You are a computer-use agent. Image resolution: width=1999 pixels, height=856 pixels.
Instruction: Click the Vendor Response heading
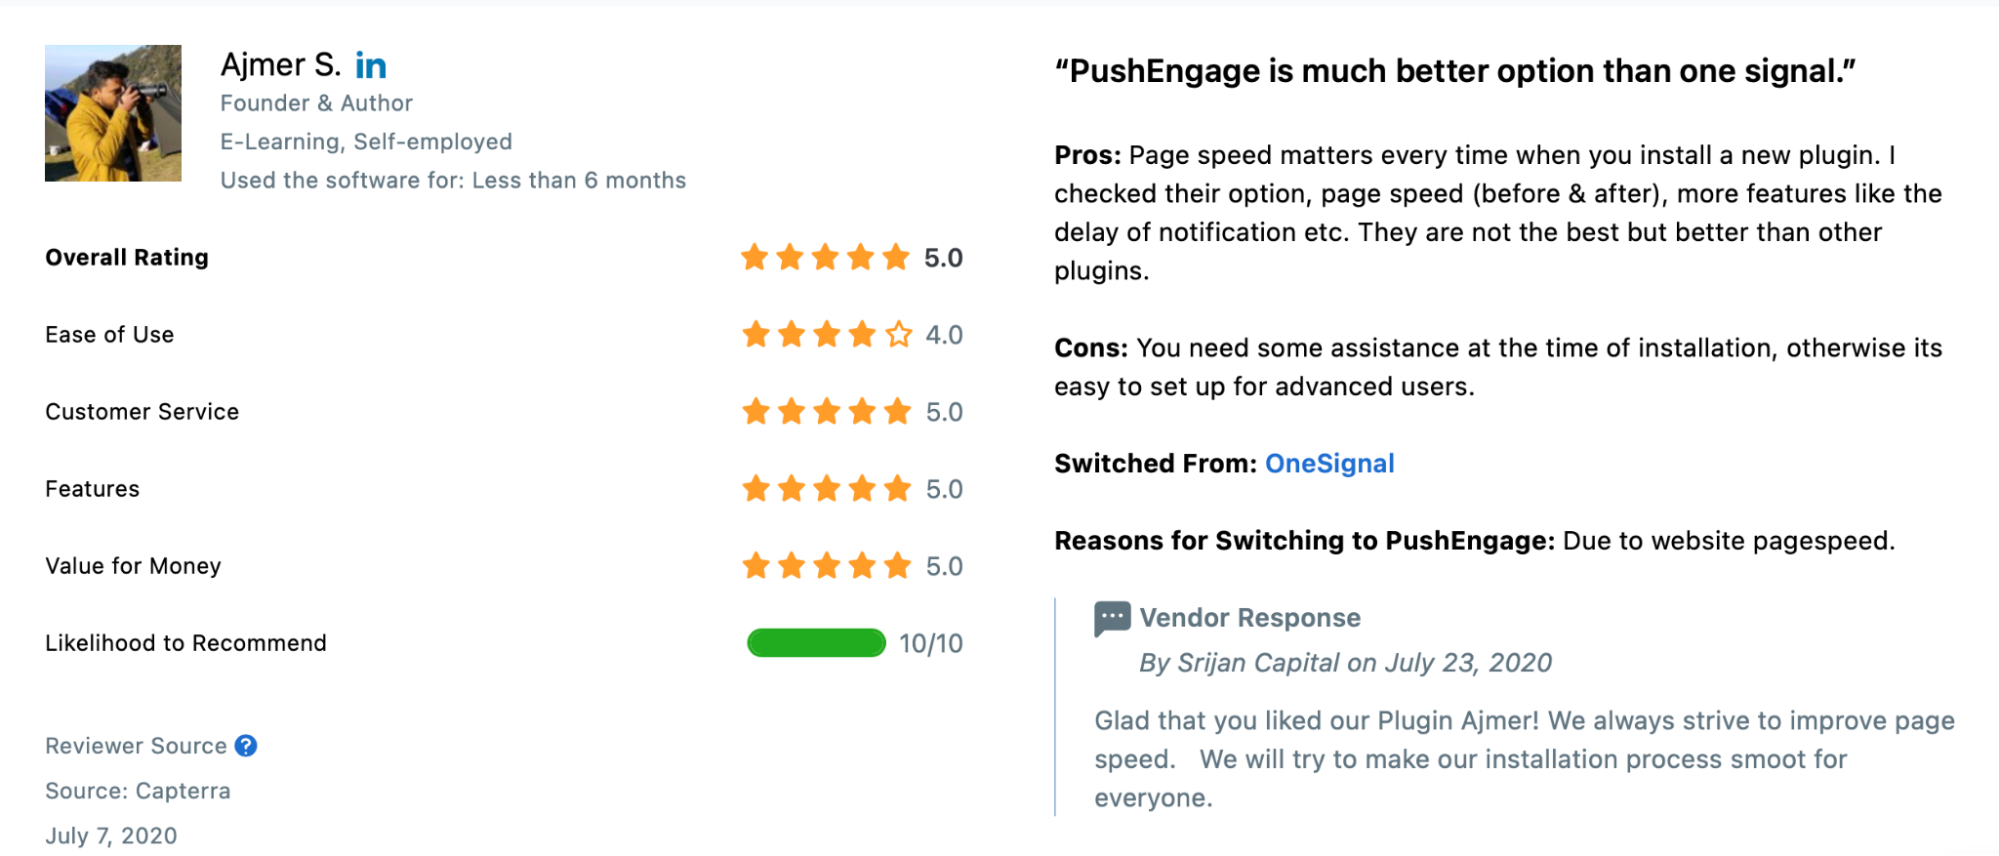coord(1250,618)
